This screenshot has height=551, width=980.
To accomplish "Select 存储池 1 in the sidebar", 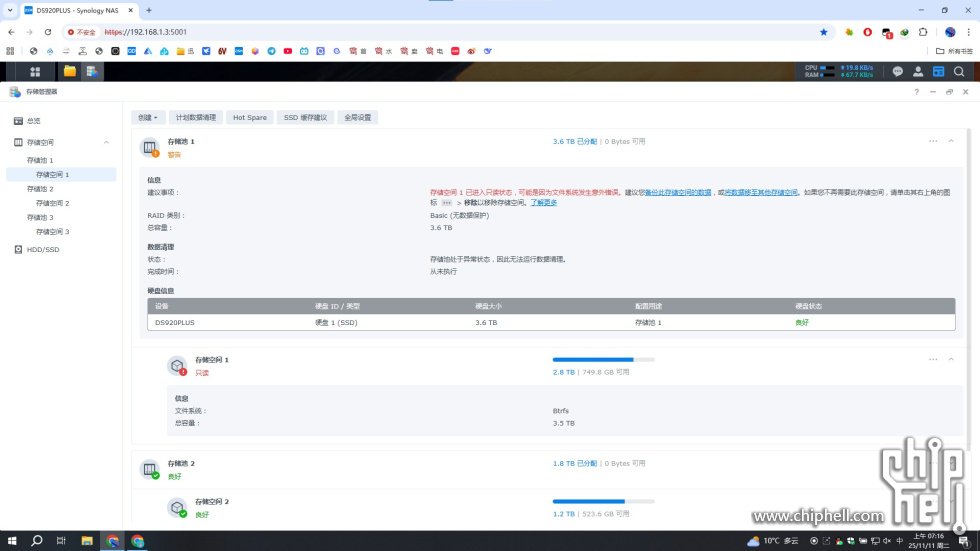I will (61, 160).
